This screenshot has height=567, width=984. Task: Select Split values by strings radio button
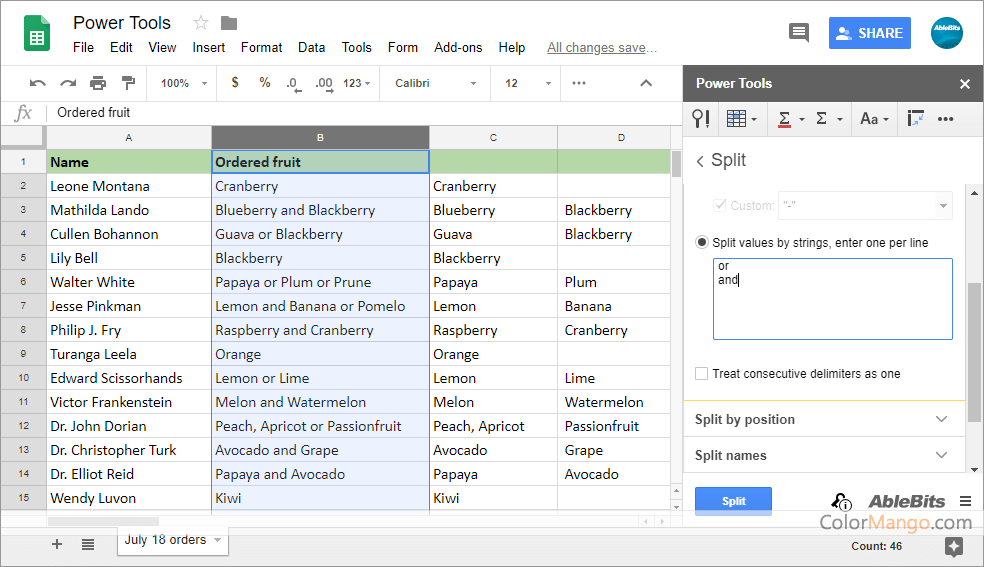click(702, 243)
